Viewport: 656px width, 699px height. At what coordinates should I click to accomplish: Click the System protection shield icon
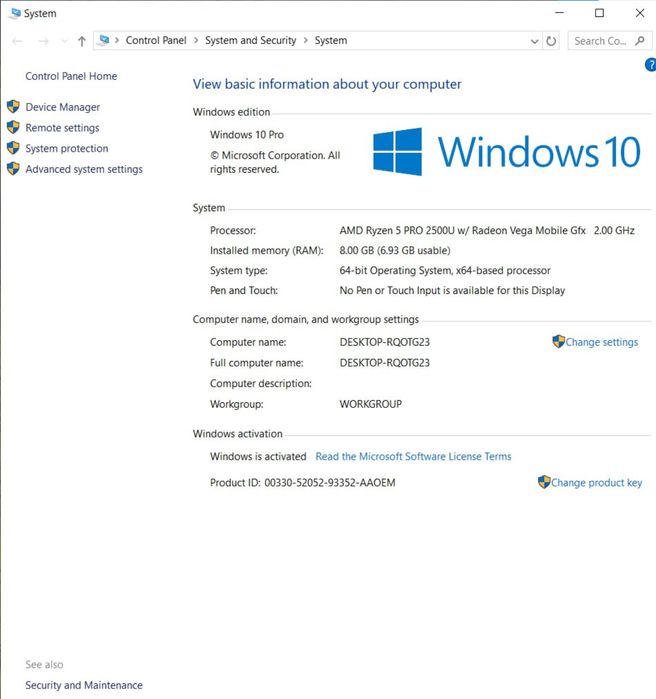point(13,148)
